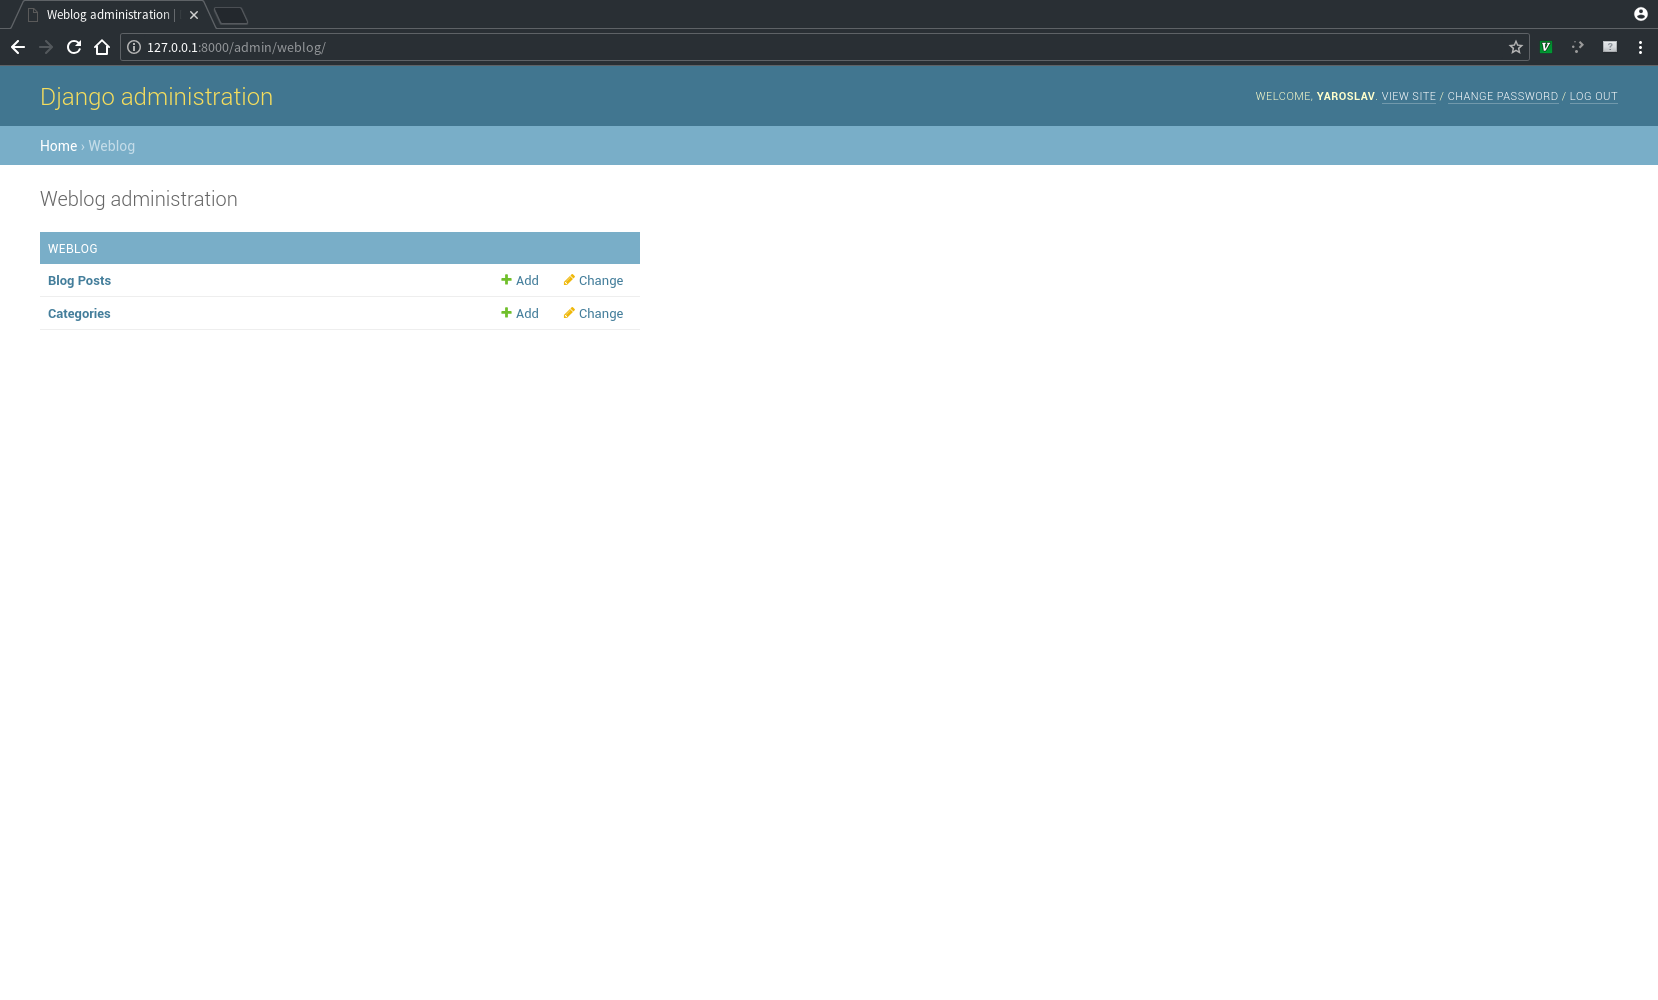Open the Blog Posts model link
This screenshot has height=1000, width=1658.
coord(79,281)
